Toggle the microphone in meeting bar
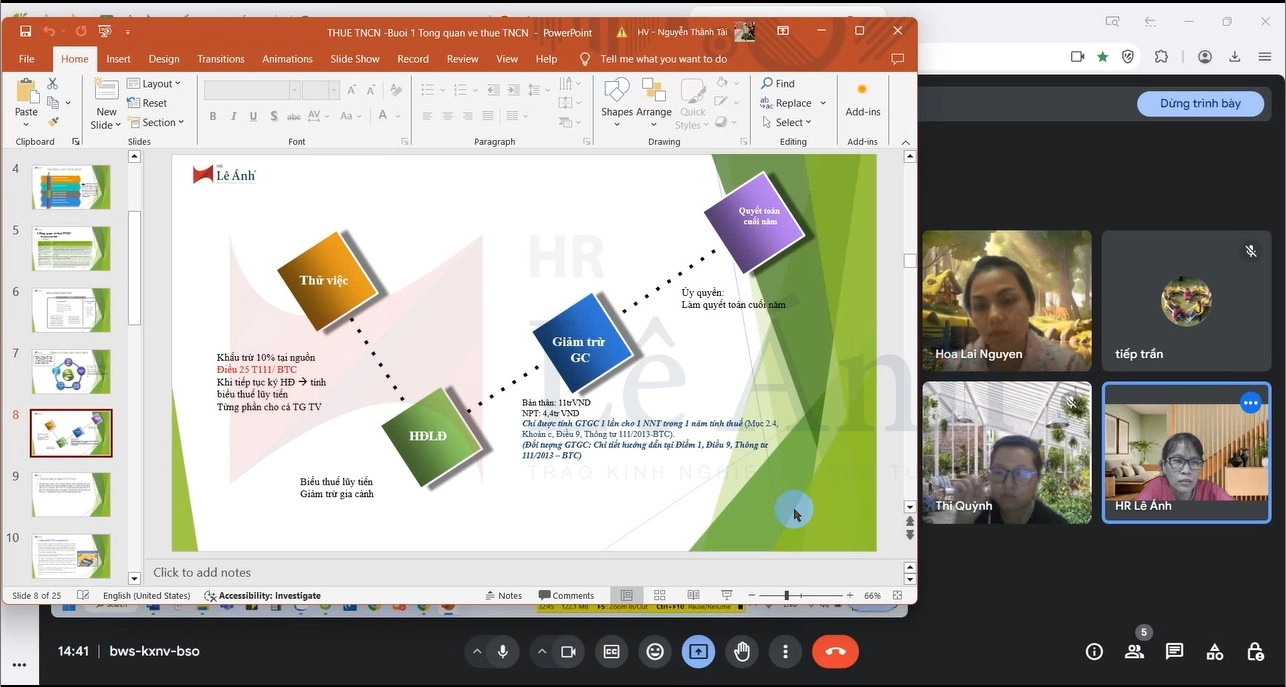 [x=502, y=652]
